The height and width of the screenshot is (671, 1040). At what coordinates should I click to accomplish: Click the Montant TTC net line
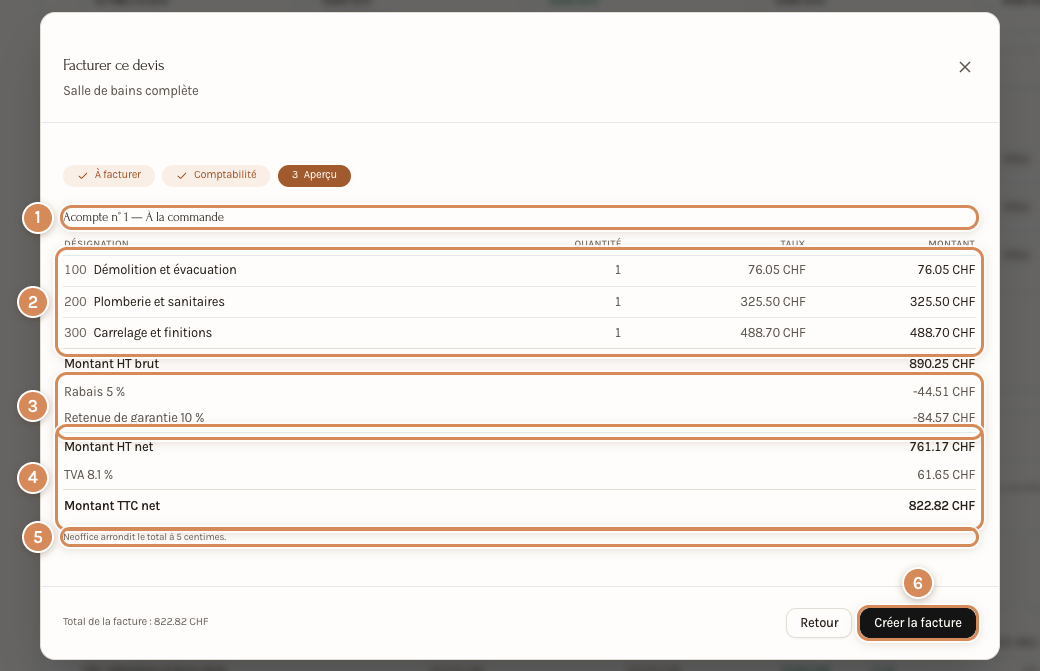point(519,506)
